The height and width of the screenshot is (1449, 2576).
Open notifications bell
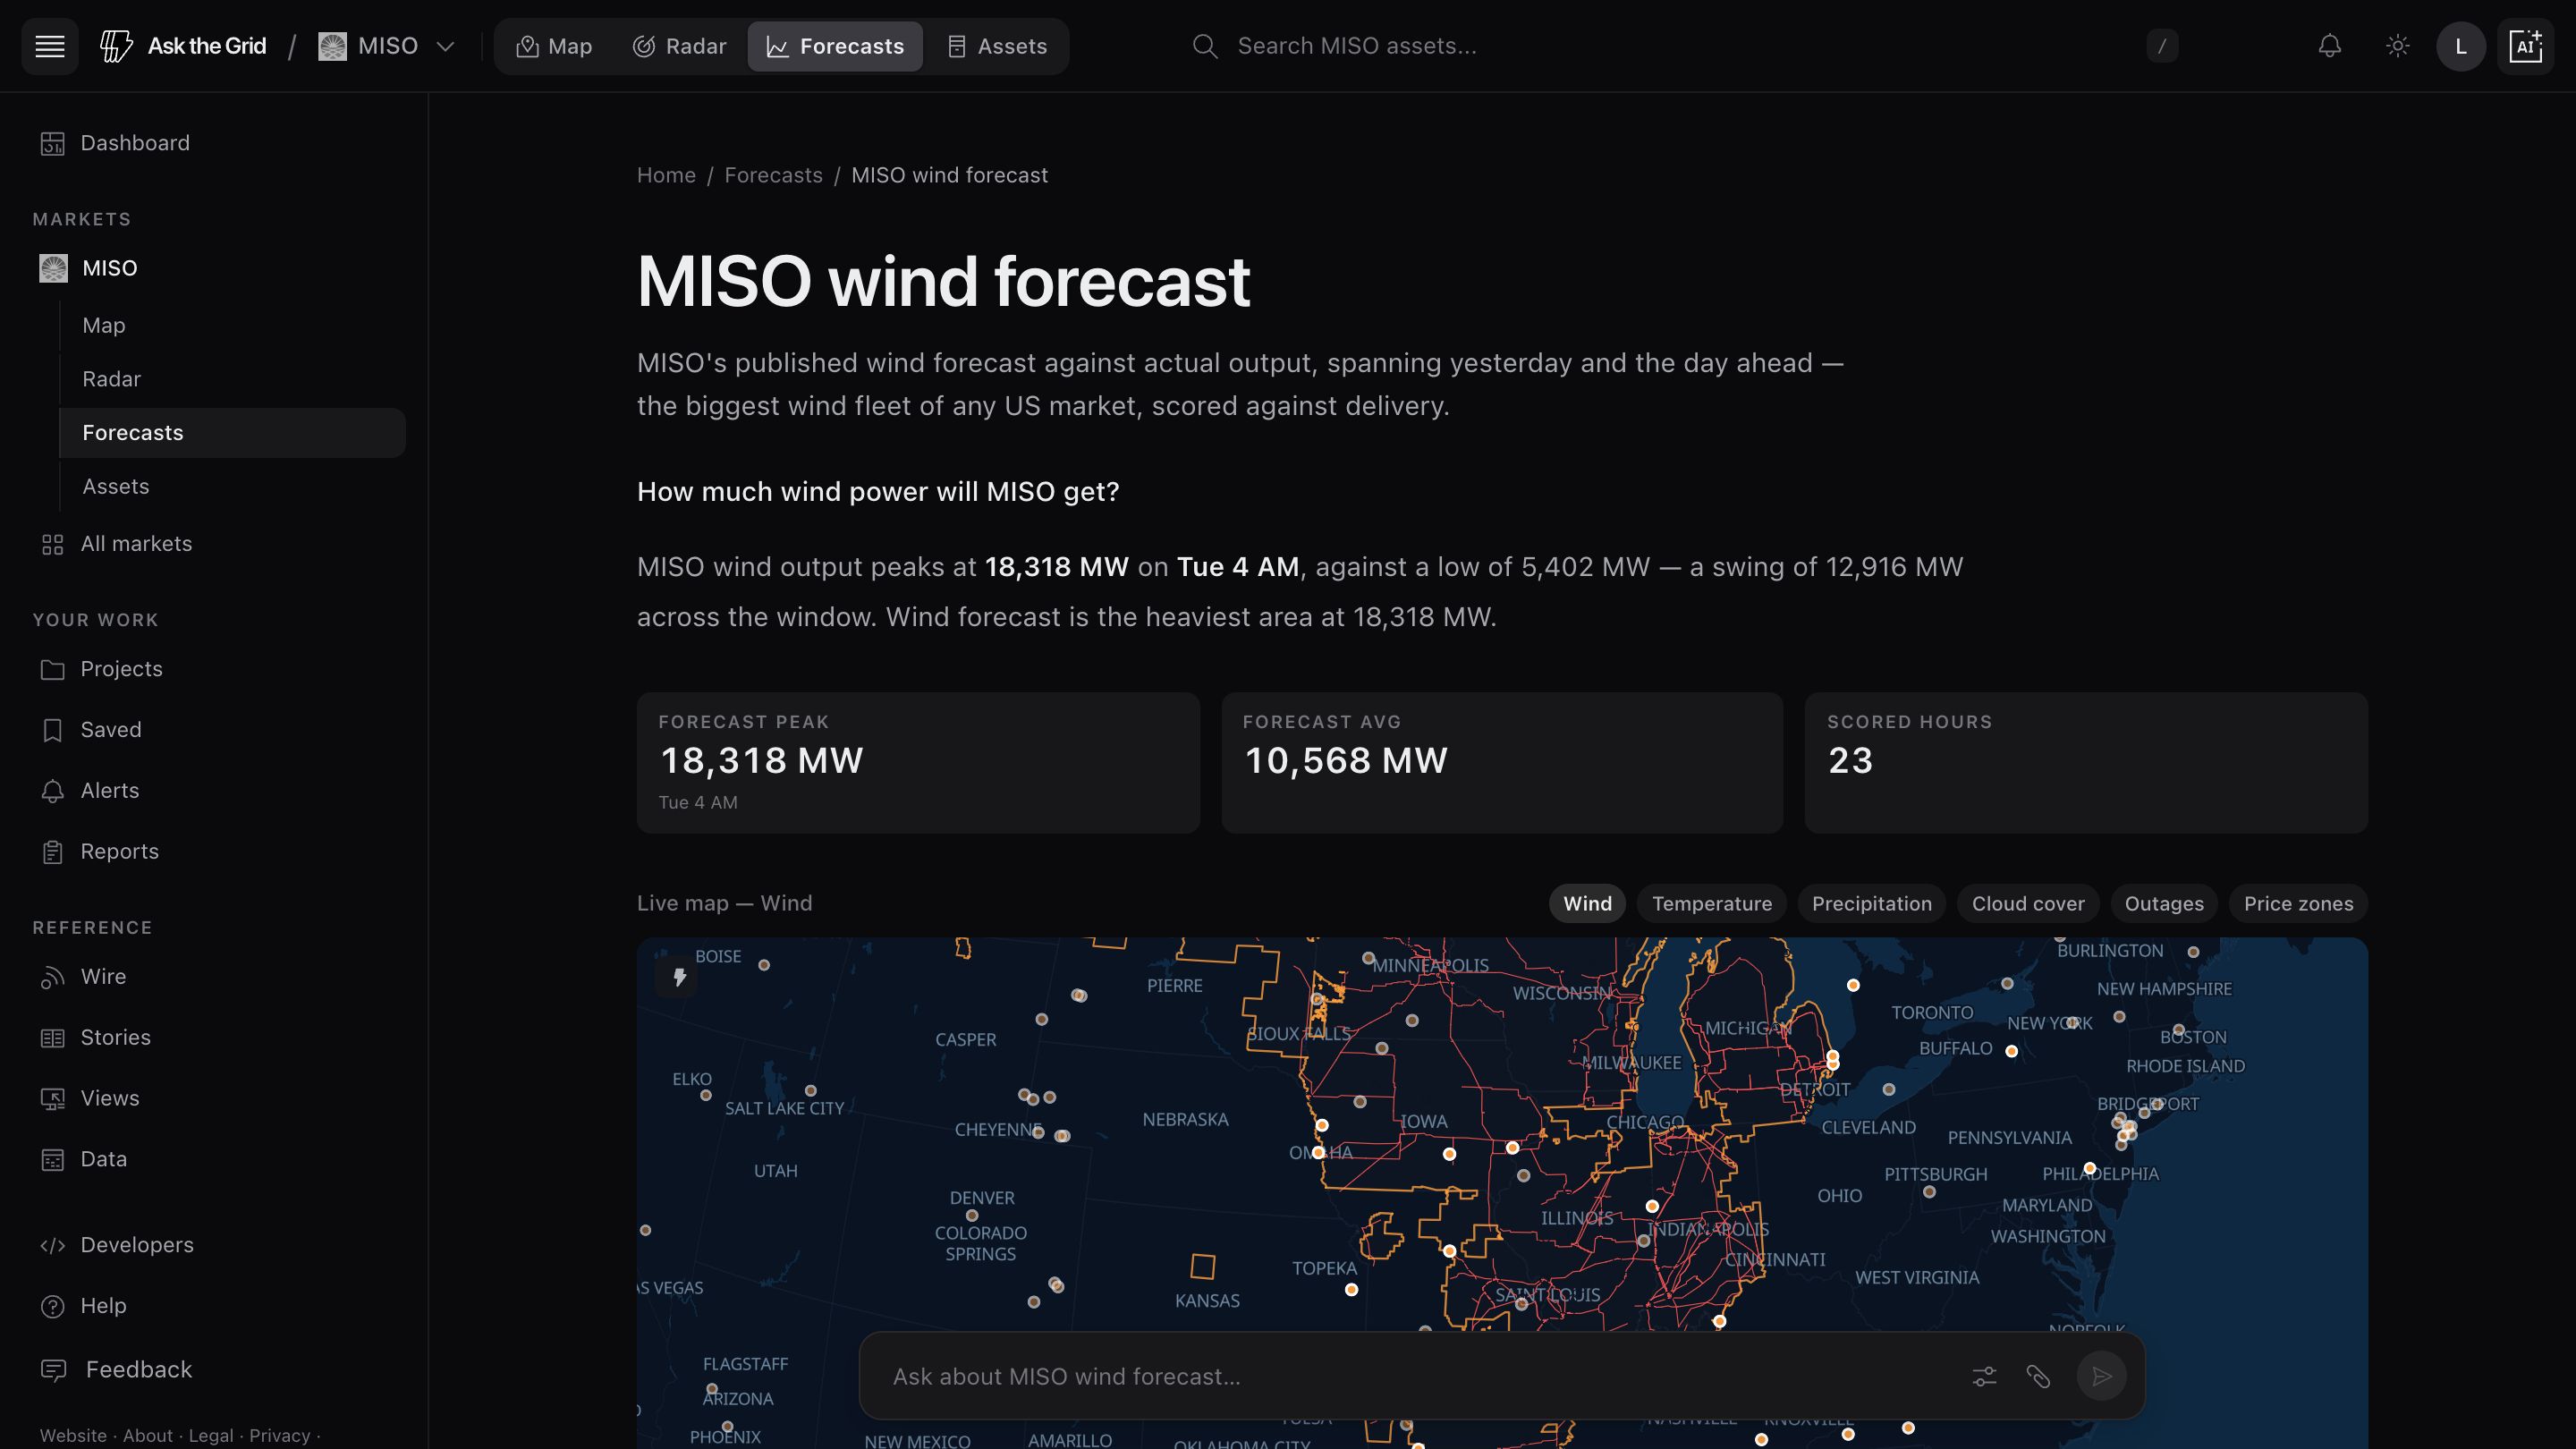(x=2330, y=46)
